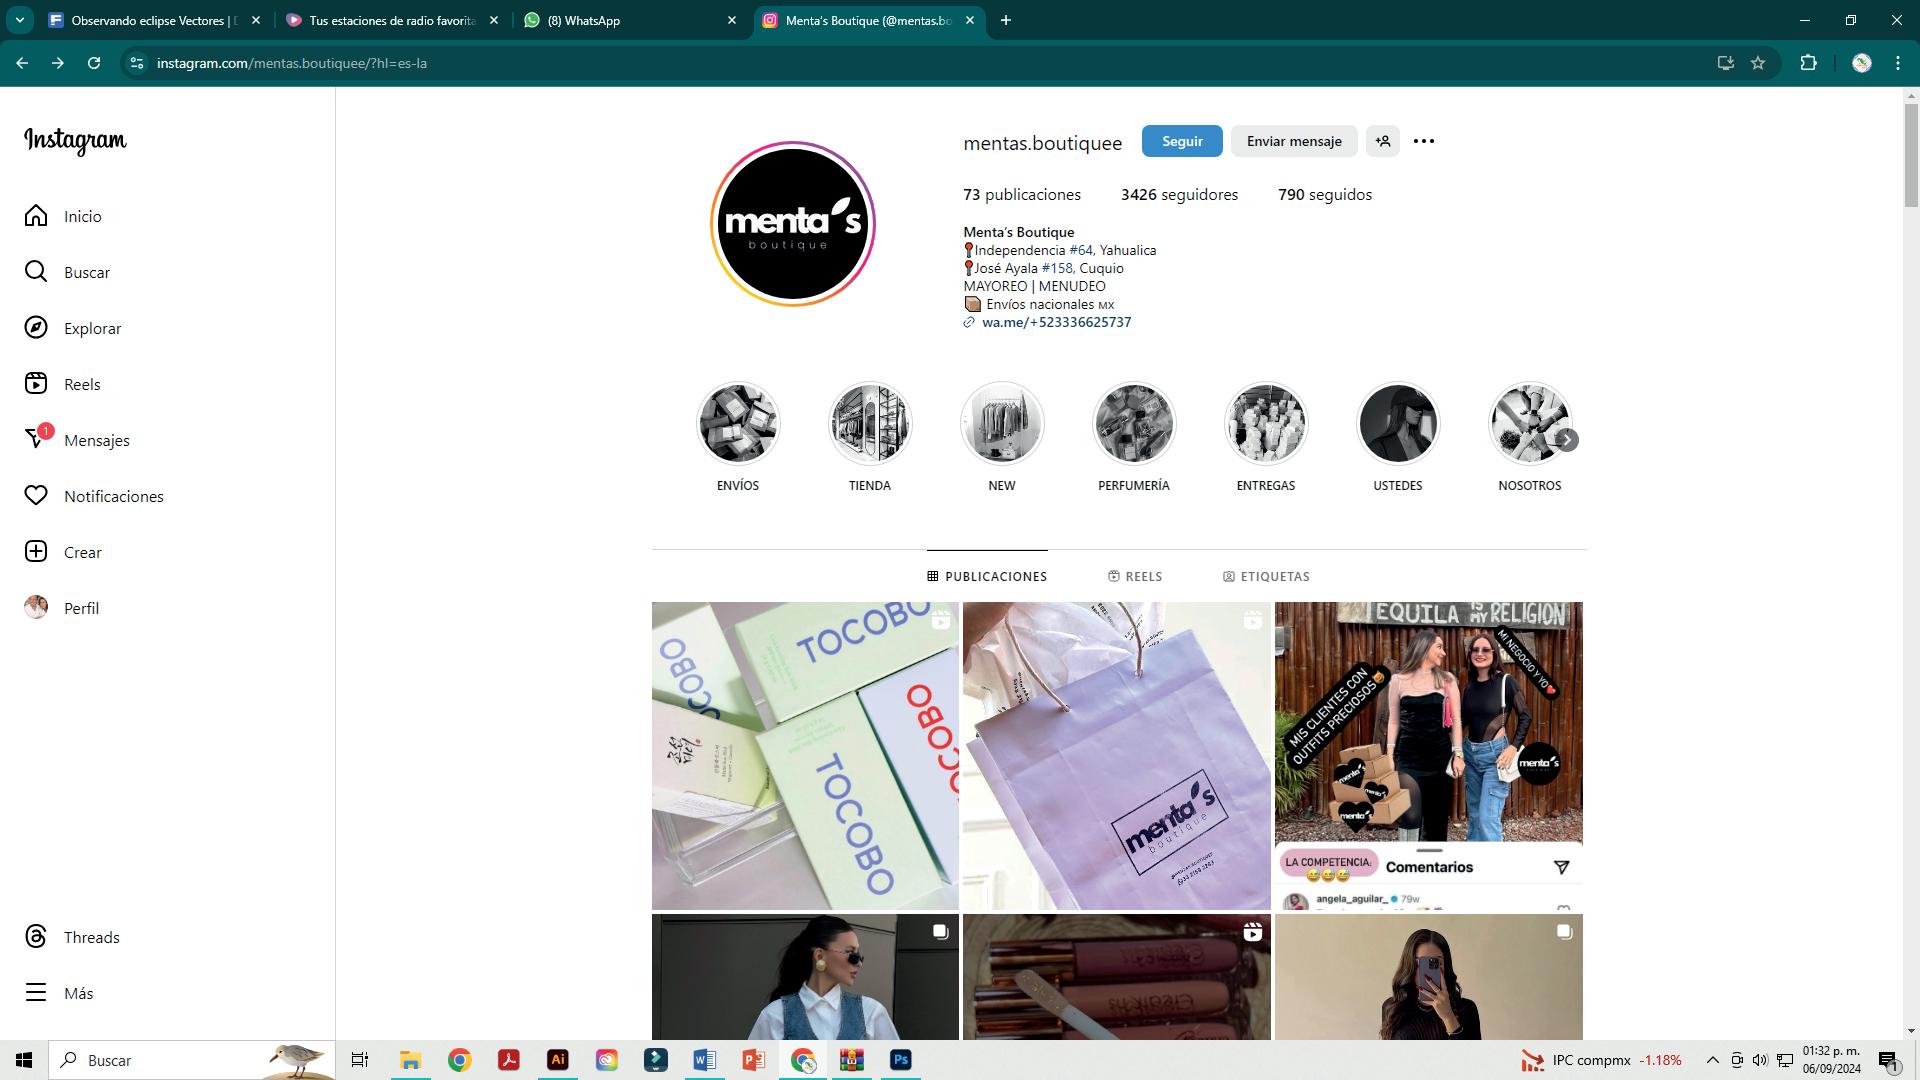Open the TOCOBO post thumbnail

coord(805,755)
